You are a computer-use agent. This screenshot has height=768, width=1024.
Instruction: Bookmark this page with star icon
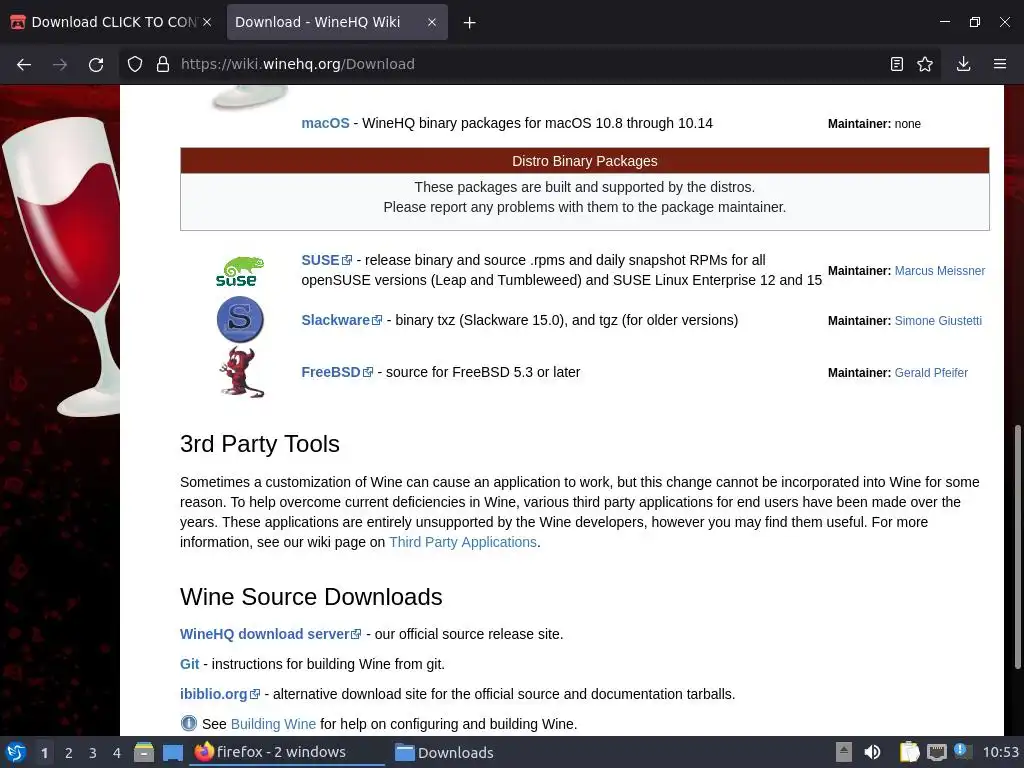point(925,64)
